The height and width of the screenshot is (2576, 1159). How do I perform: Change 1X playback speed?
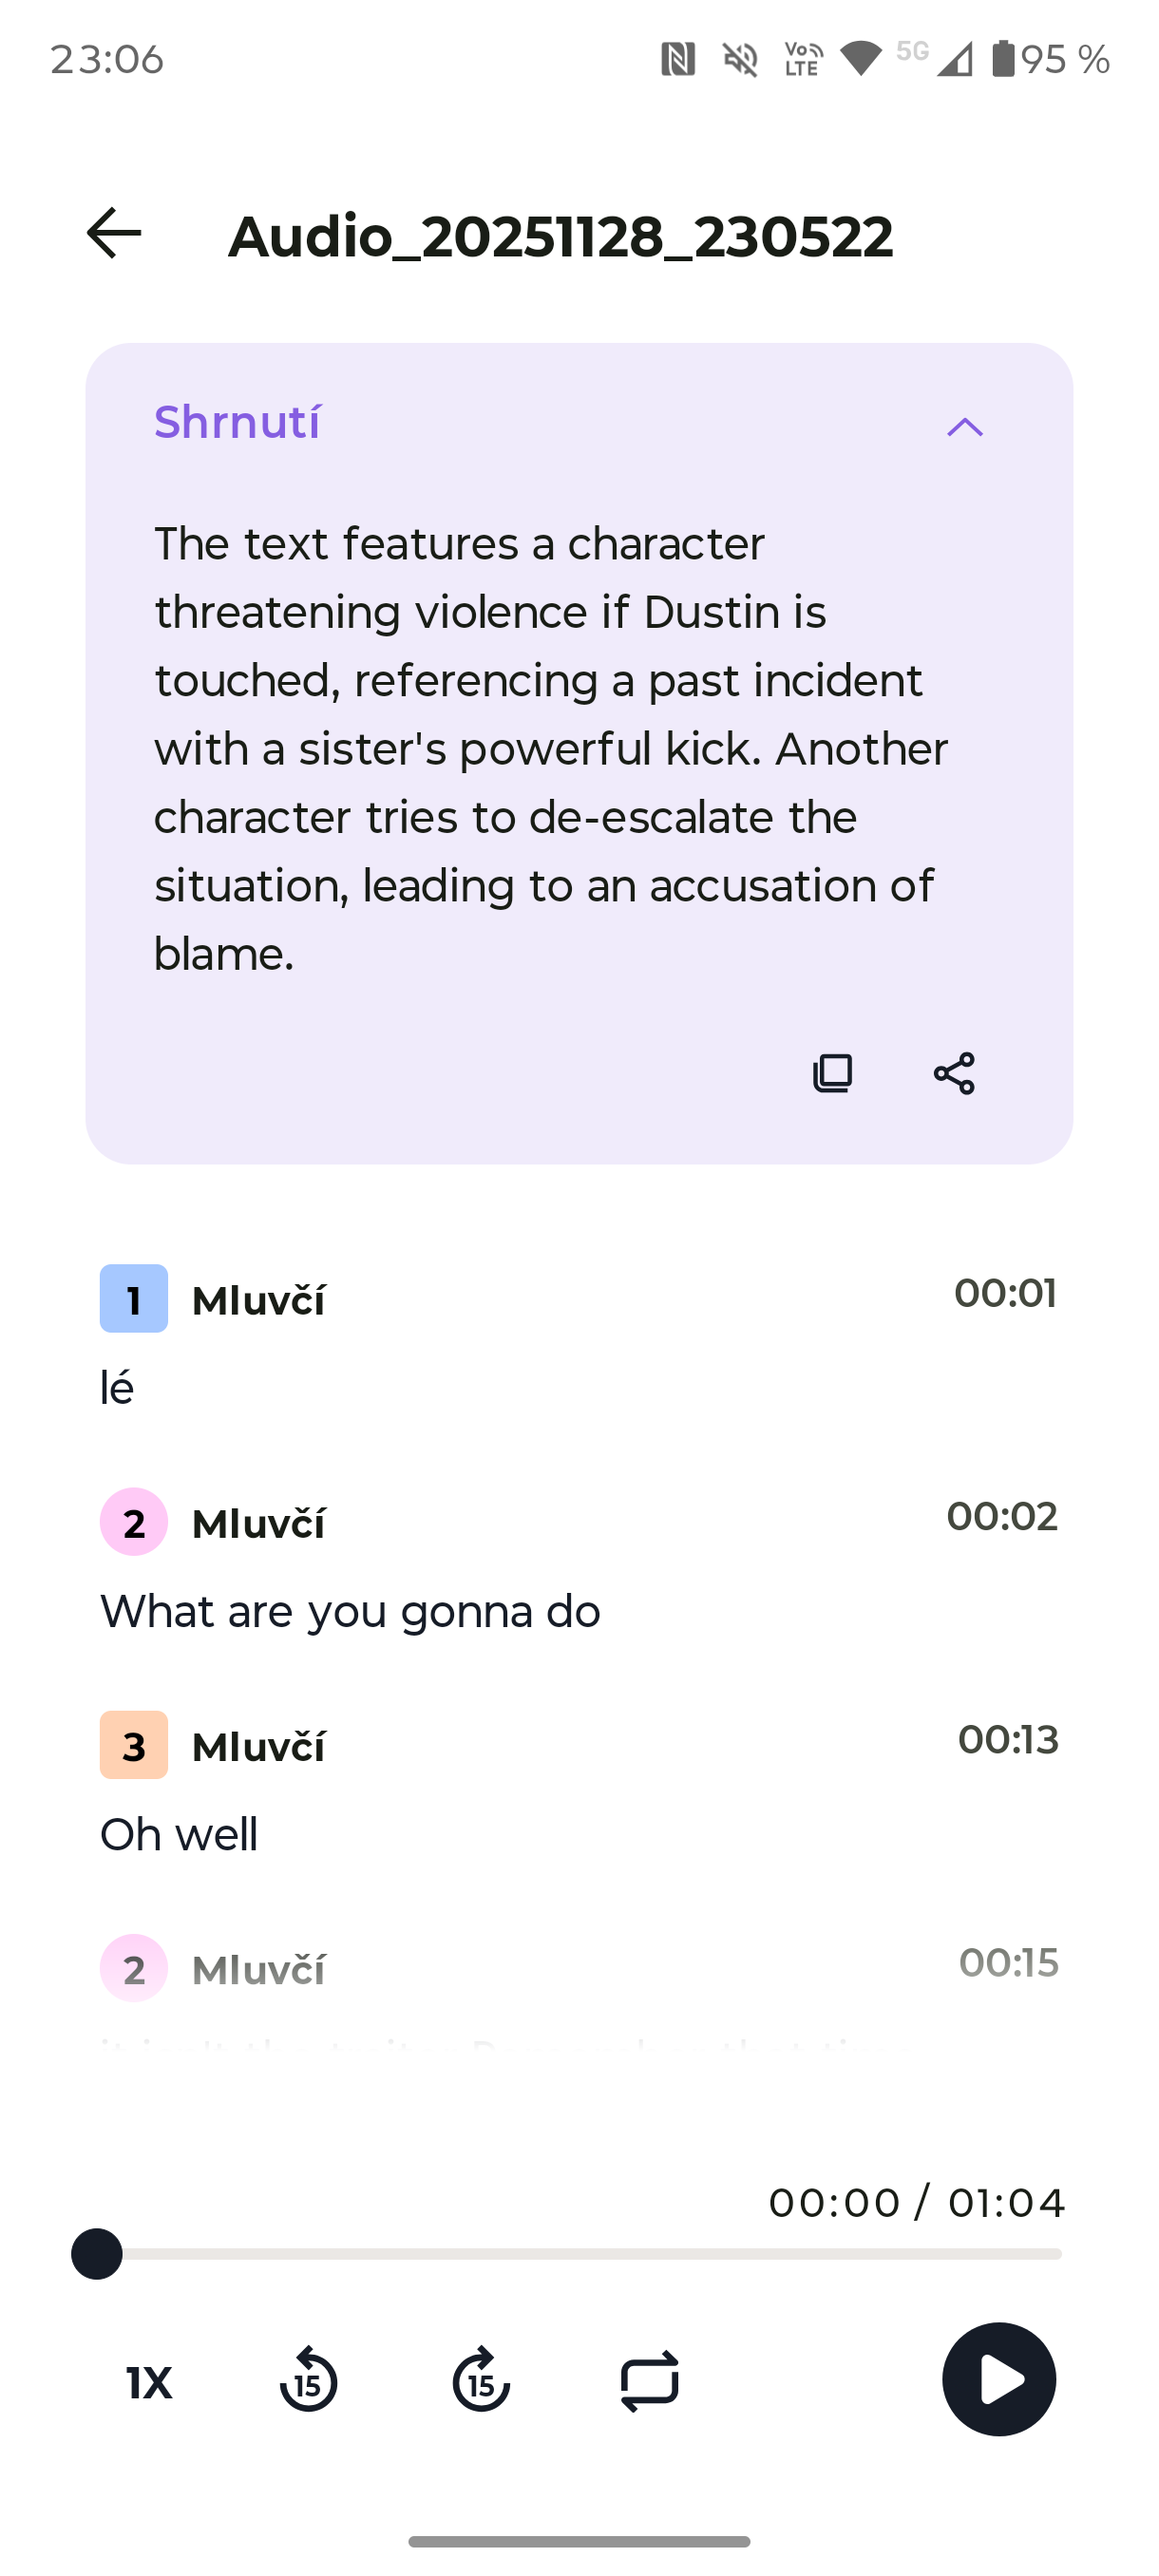149,2382
